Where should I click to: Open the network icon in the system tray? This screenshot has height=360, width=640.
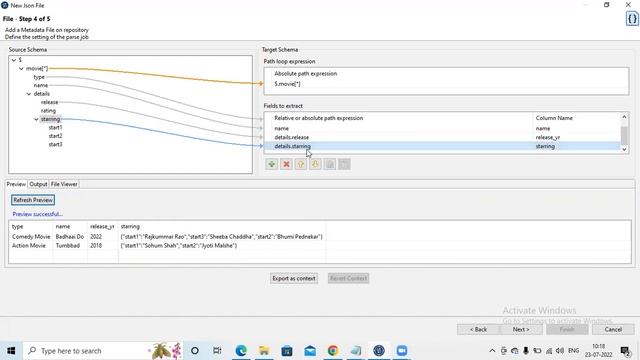(x=549, y=351)
